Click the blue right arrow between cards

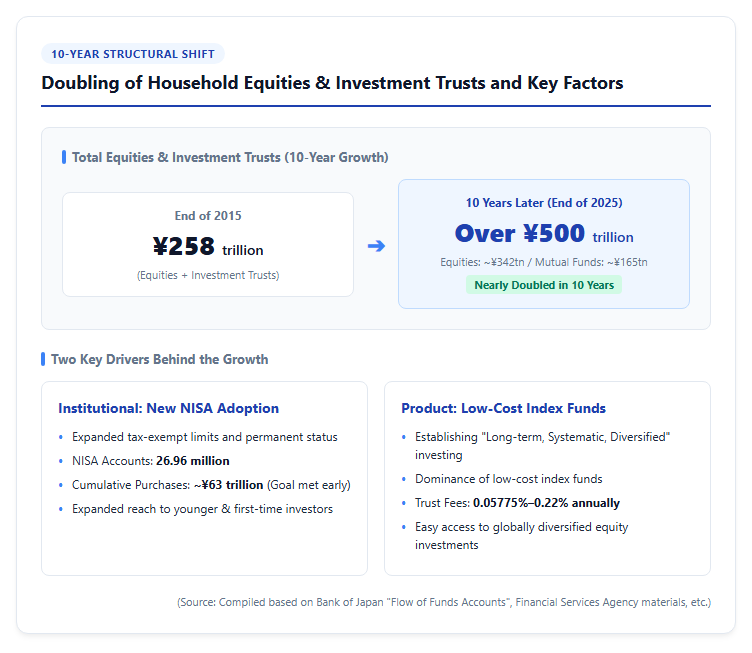376,246
